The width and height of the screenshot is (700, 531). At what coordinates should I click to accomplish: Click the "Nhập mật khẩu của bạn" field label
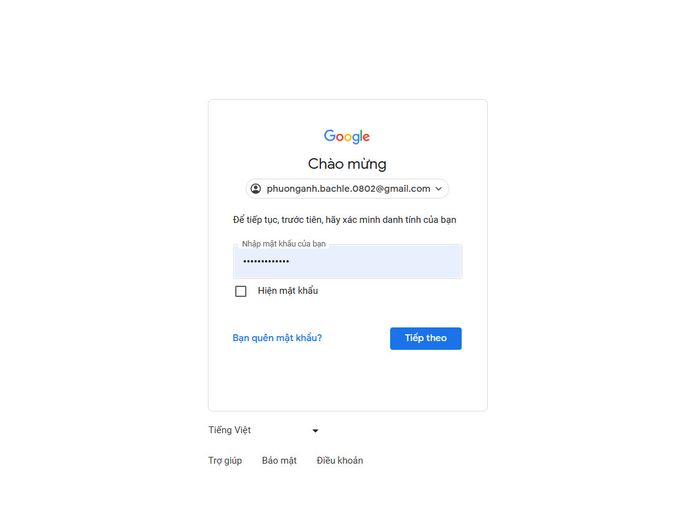pos(283,244)
